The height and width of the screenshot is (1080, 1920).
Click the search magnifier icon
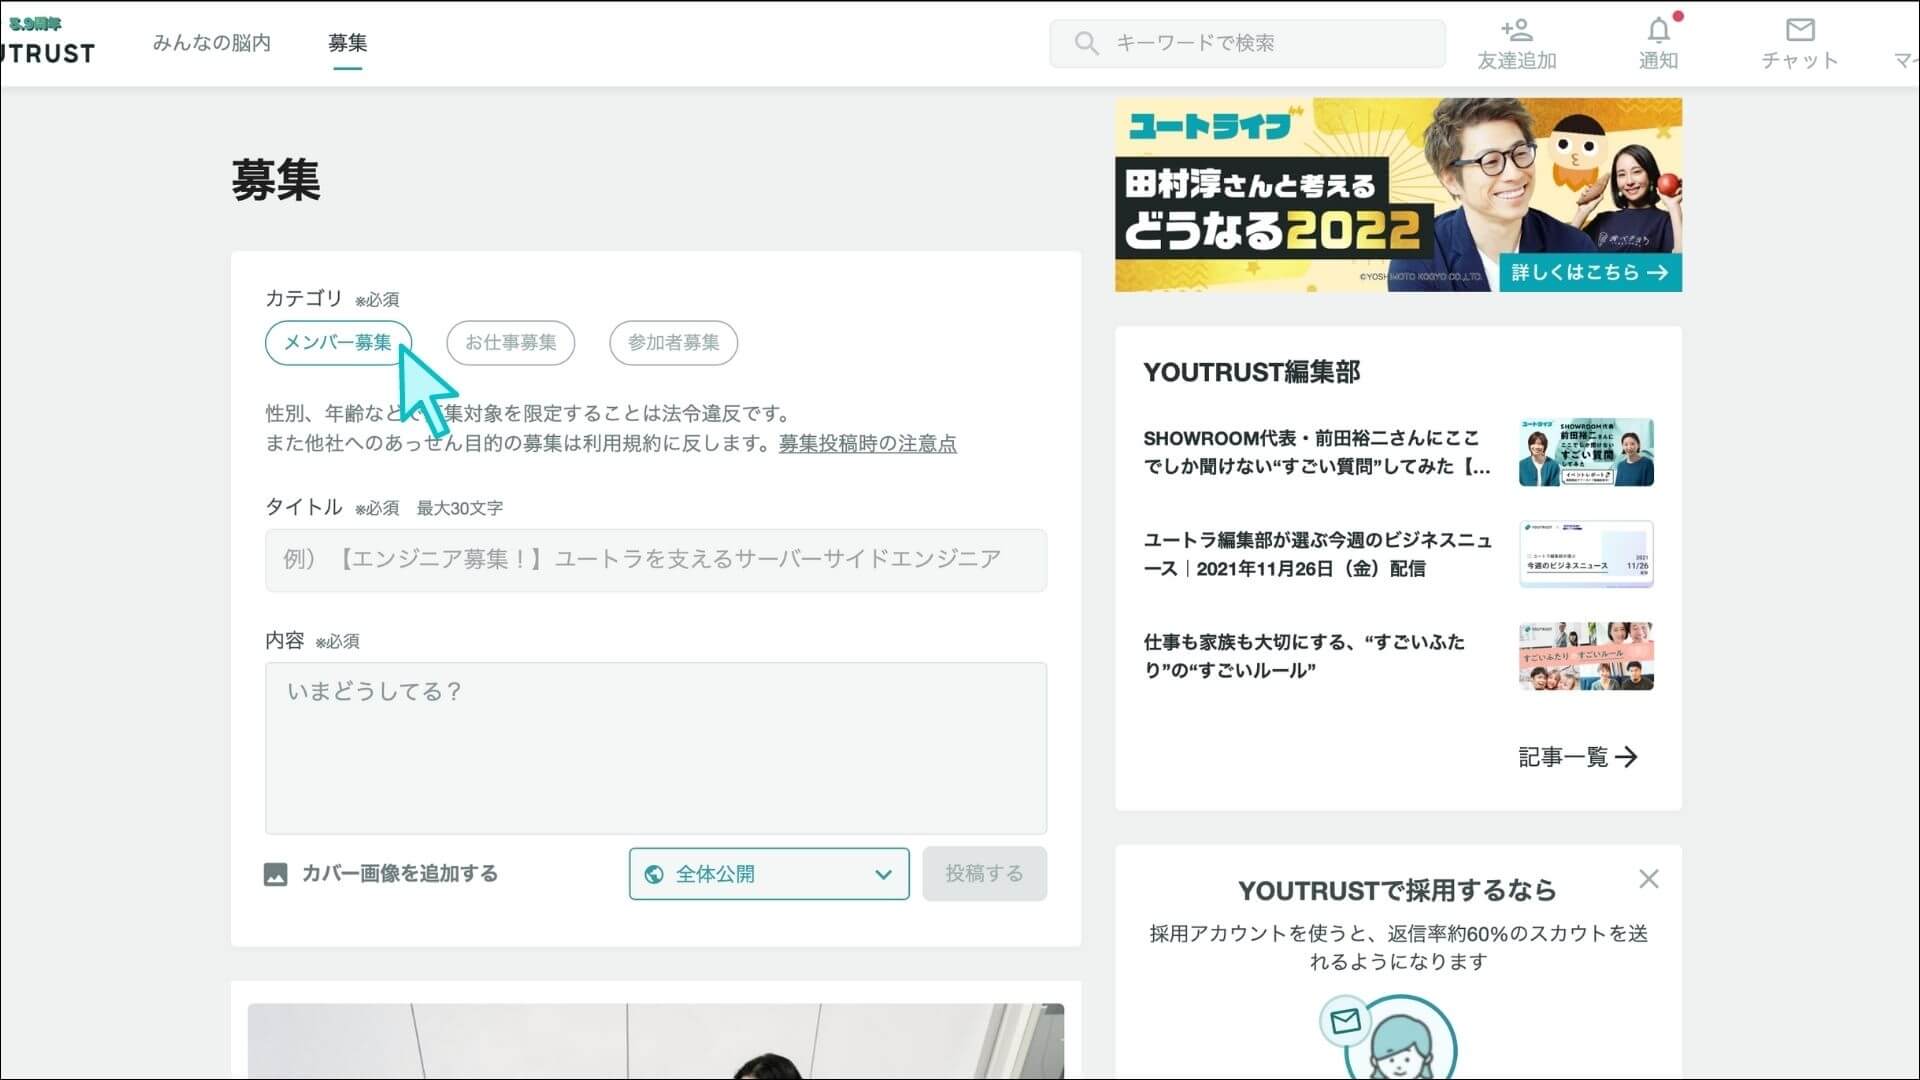click(x=1087, y=43)
